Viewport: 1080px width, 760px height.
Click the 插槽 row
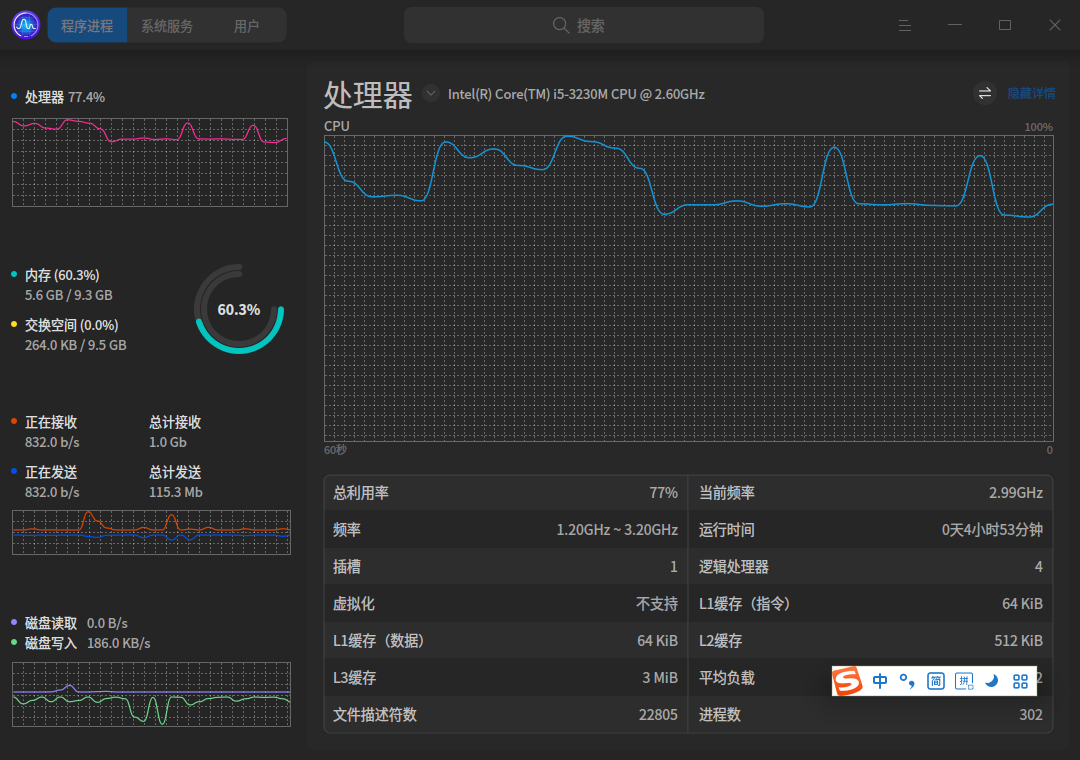point(506,567)
